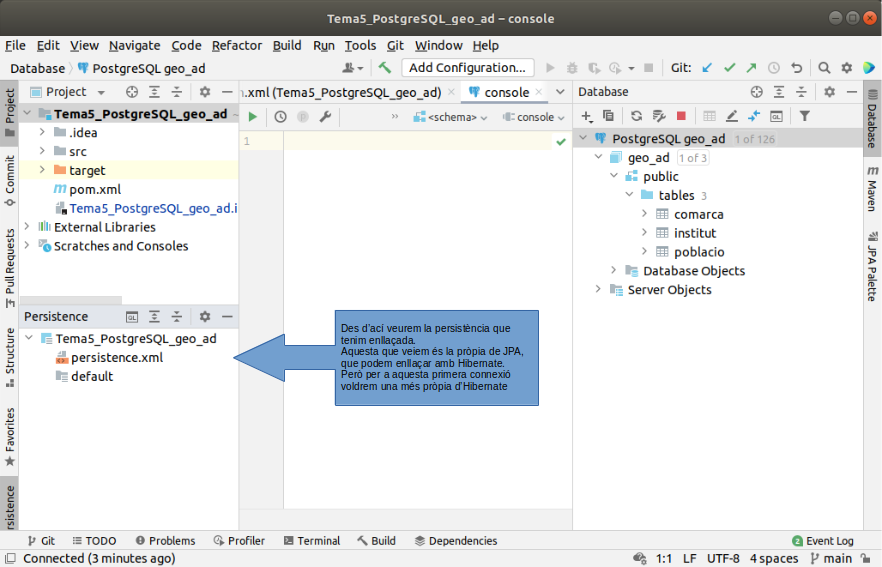882x567 pixels.
Task: Open the Commit side tab
Action: [10, 181]
